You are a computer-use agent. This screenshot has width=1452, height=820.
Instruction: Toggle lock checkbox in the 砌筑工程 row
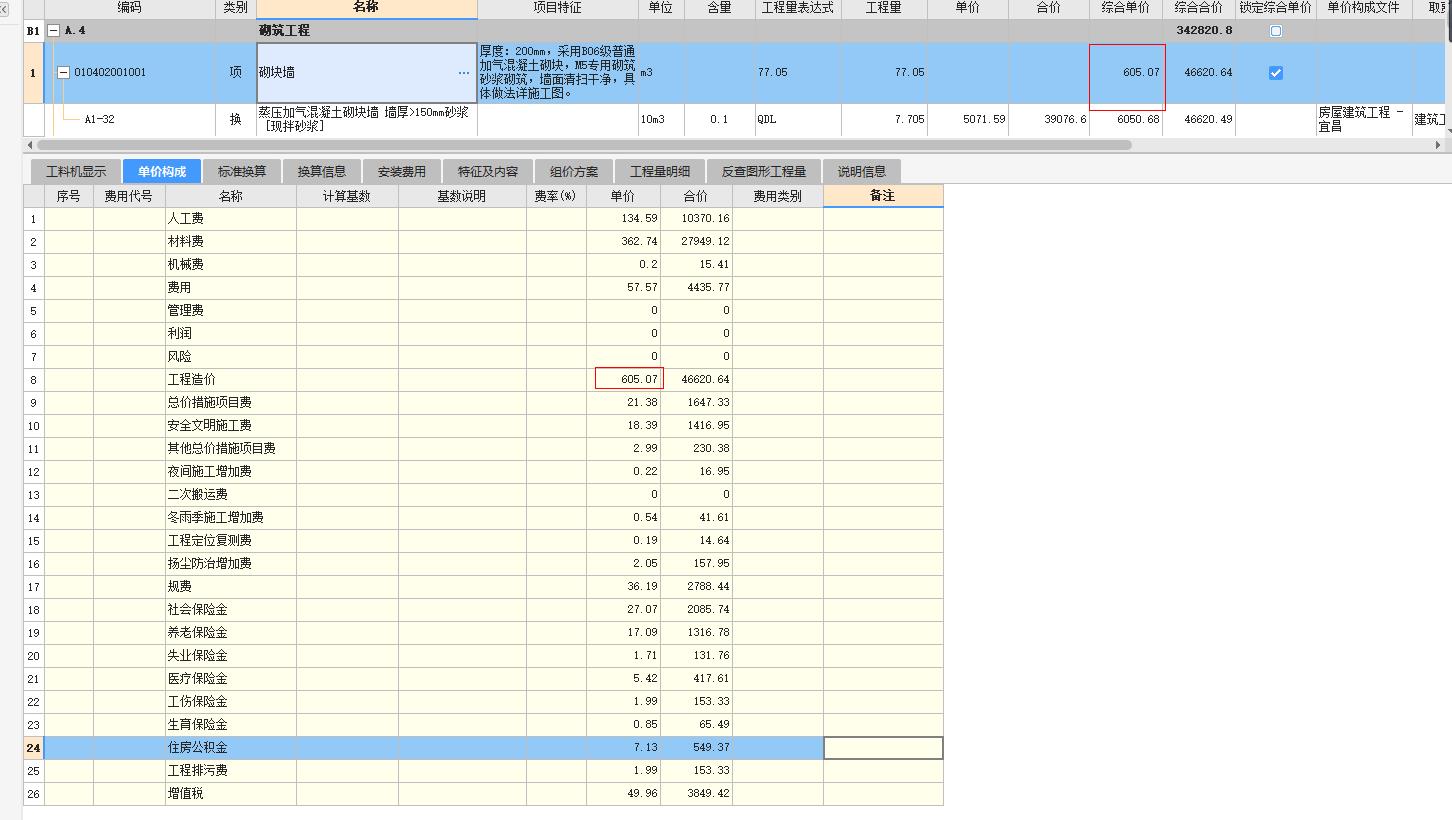click(x=1275, y=31)
